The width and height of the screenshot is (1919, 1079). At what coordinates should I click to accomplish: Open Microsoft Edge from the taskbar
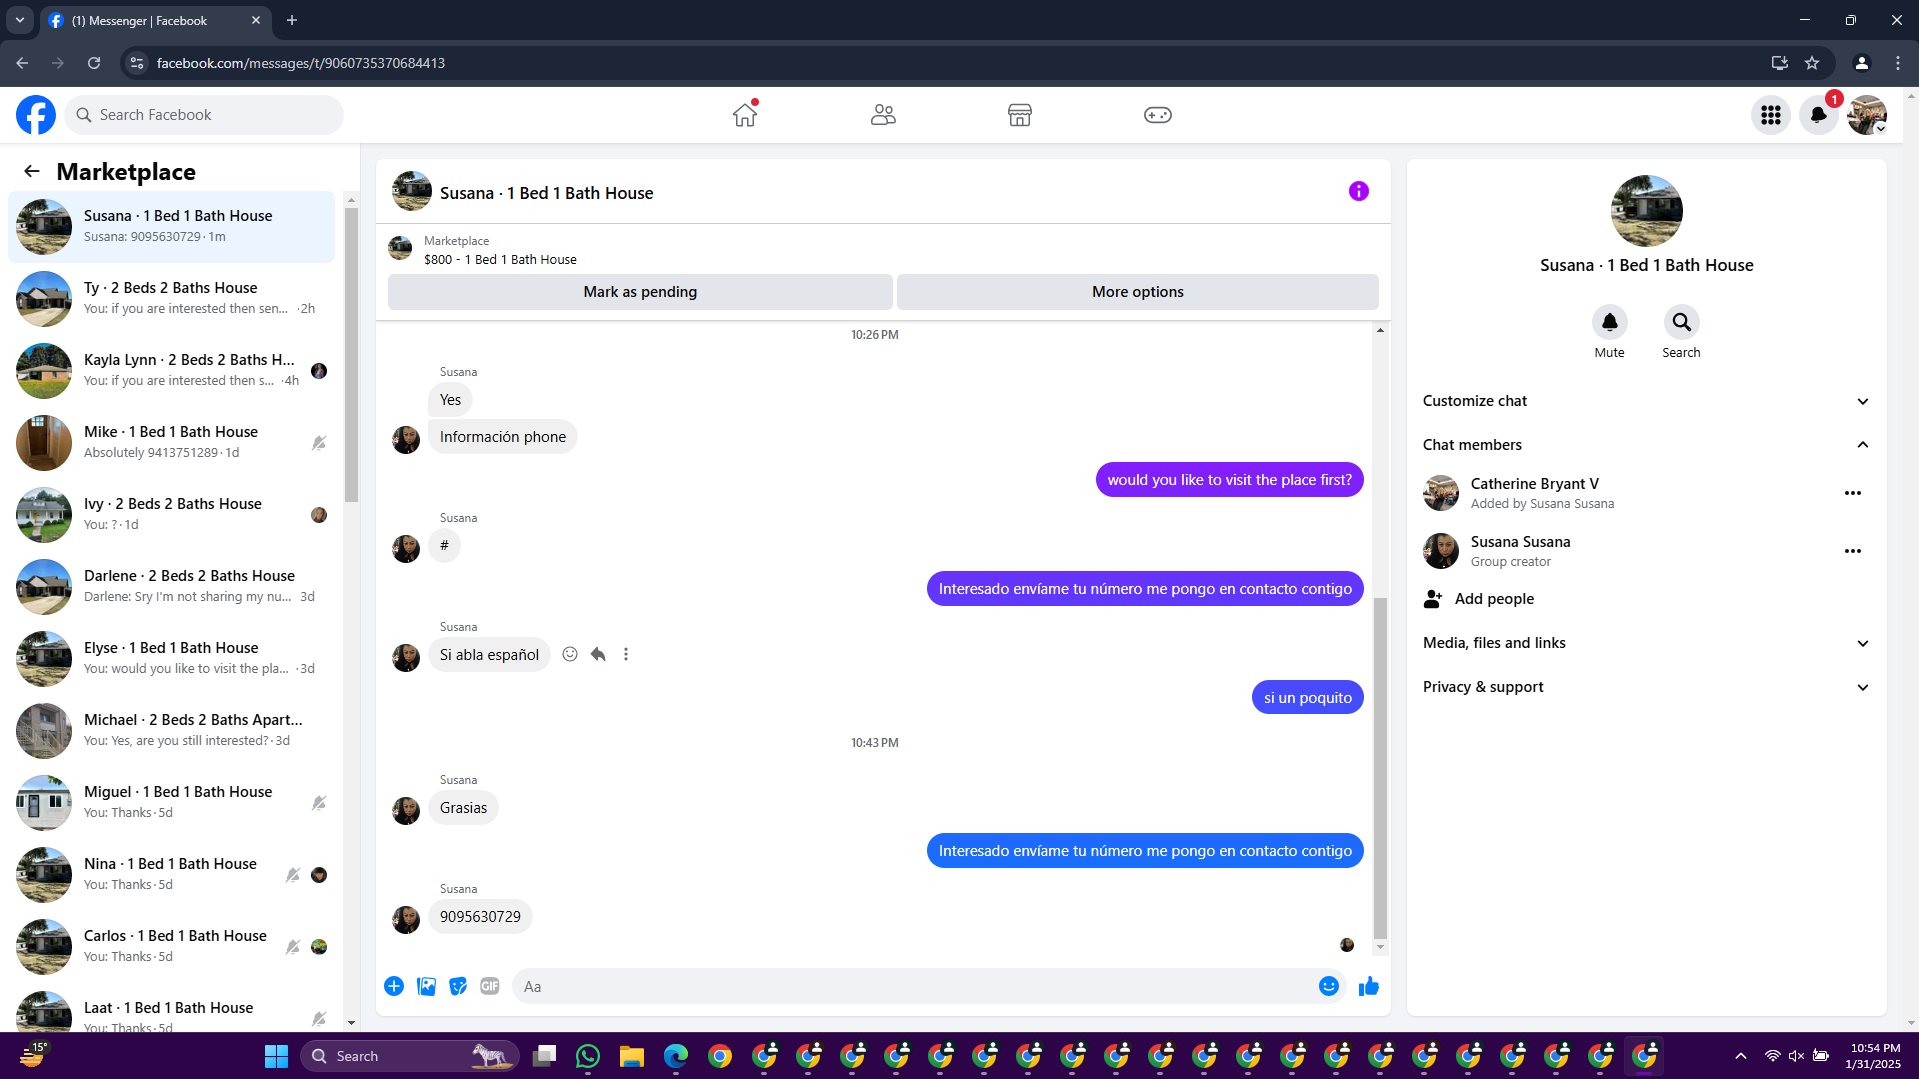pyautogui.click(x=676, y=1056)
